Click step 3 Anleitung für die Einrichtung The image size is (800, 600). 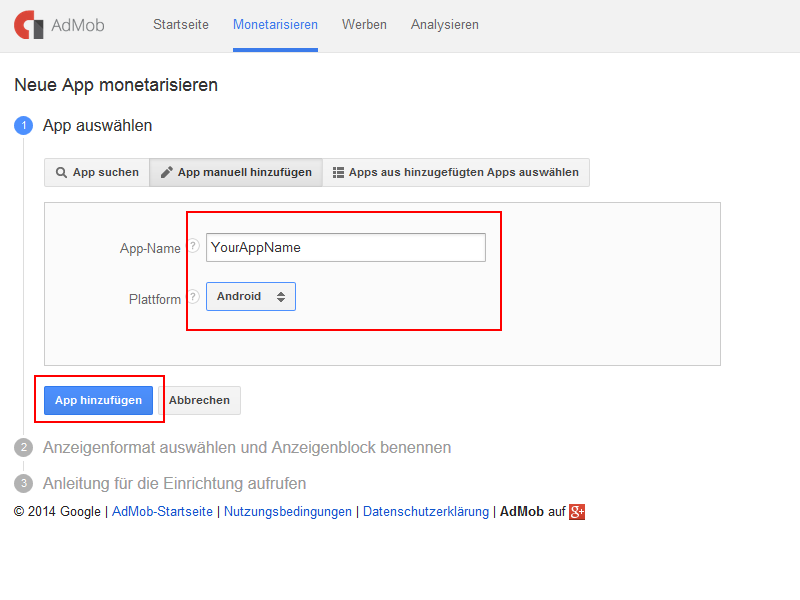174,483
